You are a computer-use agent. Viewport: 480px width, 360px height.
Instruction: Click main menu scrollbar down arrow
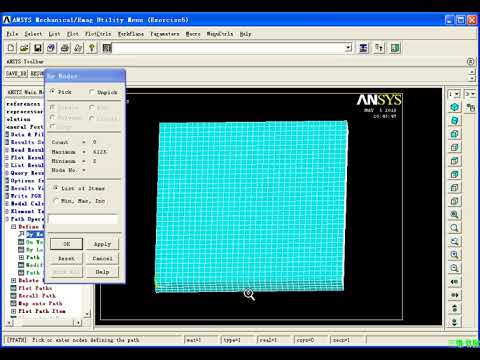pyautogui.click(x=87, y=314)
